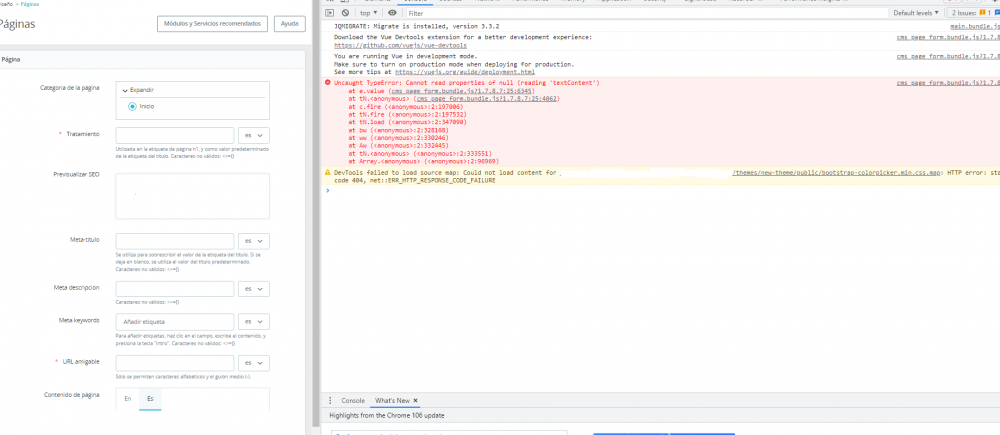Click the URL amigable text field
The height and width of the screenshot is (435, 1000).
point(175,363)
